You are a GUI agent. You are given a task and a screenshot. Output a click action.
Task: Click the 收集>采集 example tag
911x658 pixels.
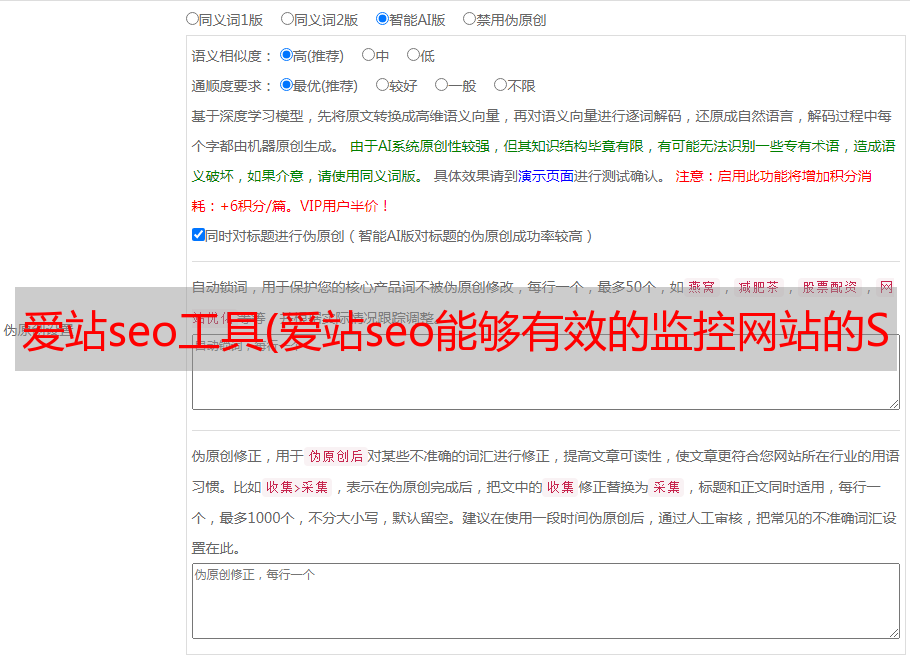pos(297,487)
